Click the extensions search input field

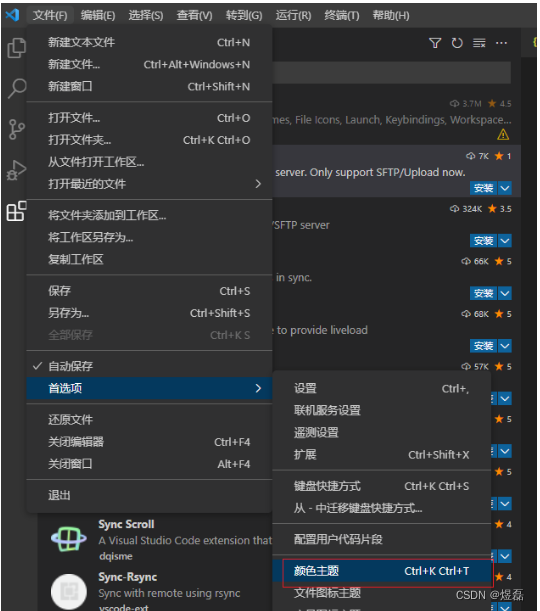pos(392,72)
